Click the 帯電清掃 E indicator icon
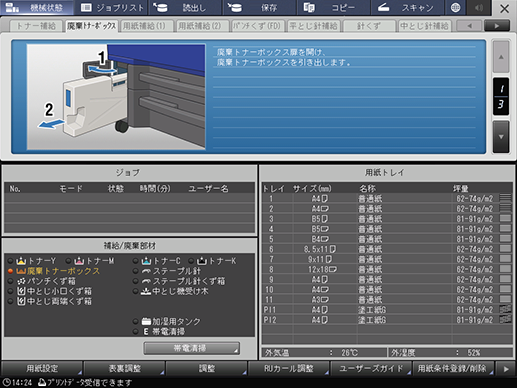Viewport: 517px width, 388px height. pyautogui.click(x=146, y=331)
